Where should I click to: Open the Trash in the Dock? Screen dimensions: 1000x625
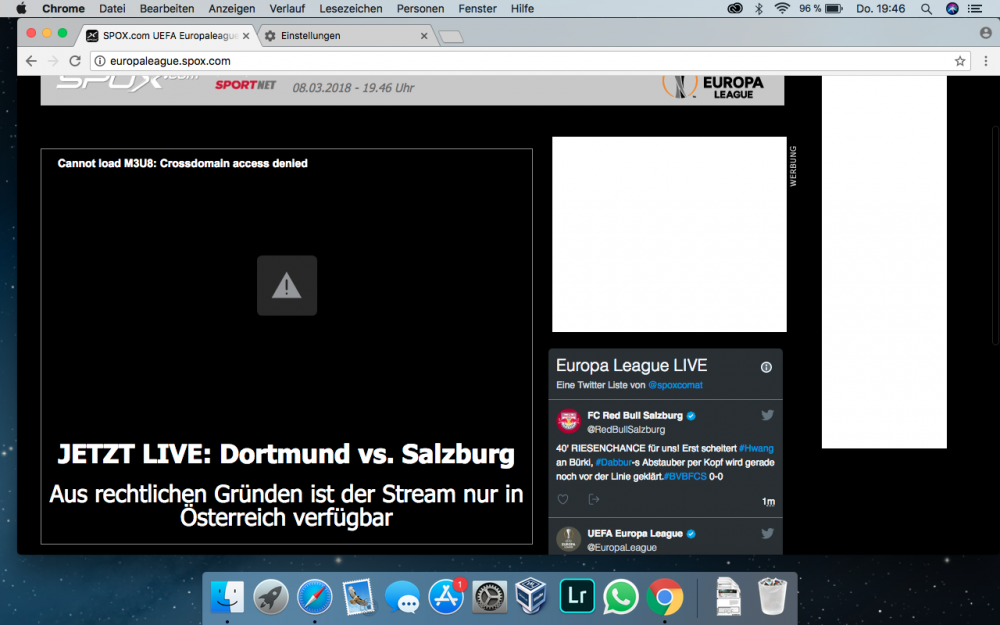(773, 596)
